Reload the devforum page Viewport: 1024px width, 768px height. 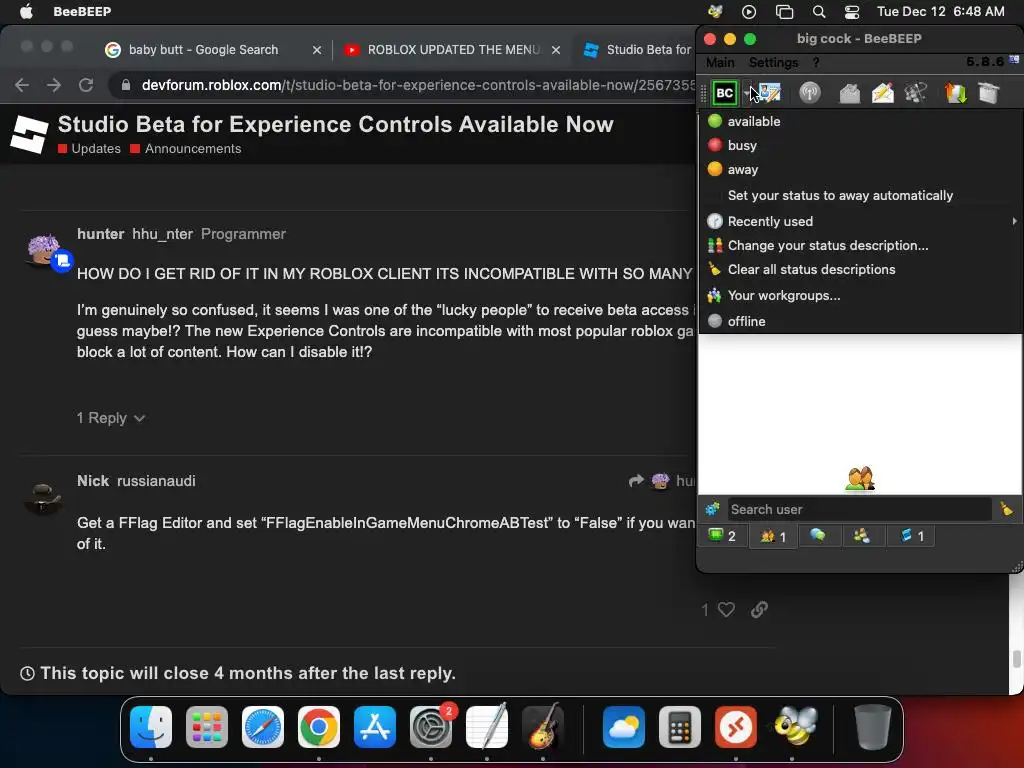click(86, 85)
